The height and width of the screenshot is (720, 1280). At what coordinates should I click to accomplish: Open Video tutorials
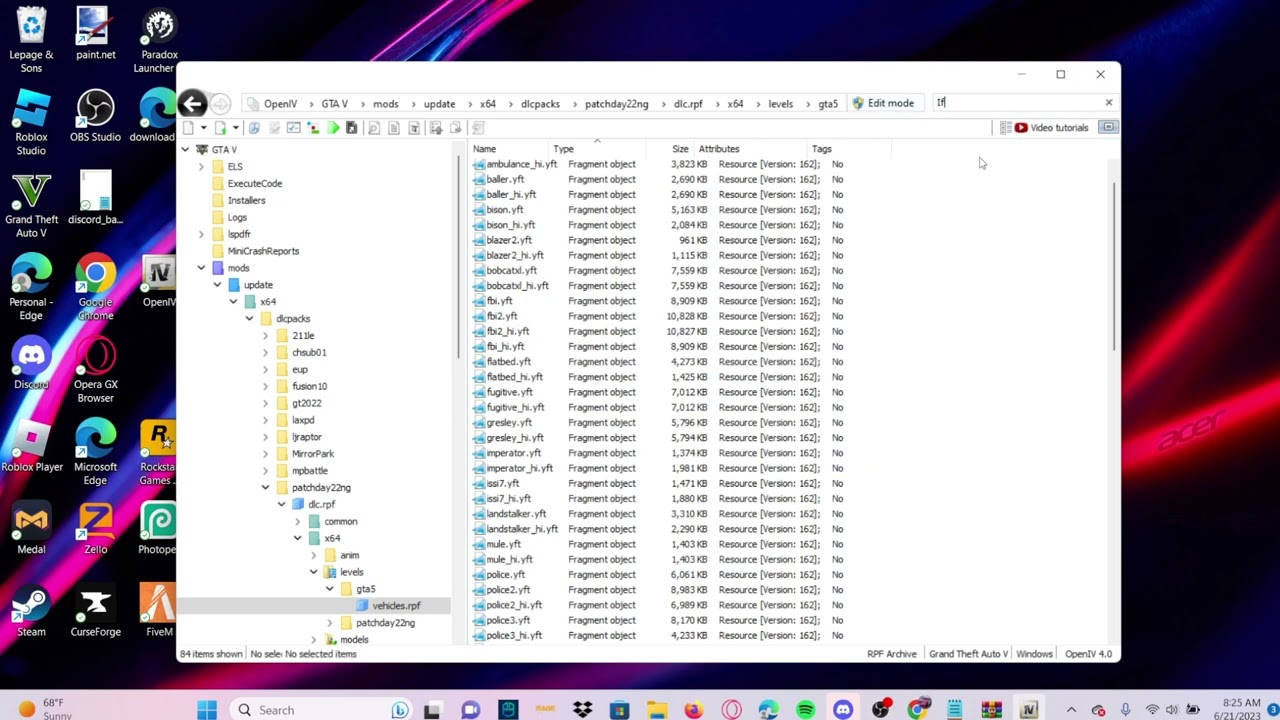(1051, 128)
